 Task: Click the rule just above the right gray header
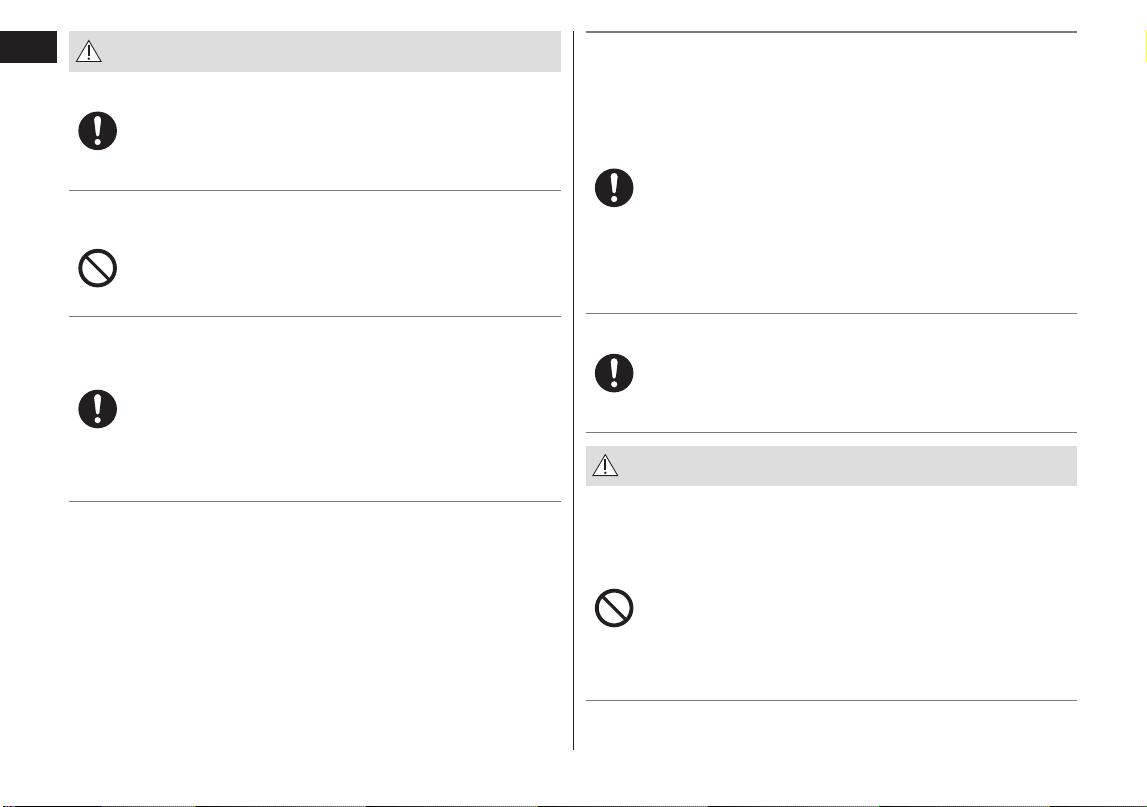pyautogui.click(x=831, y=432)
